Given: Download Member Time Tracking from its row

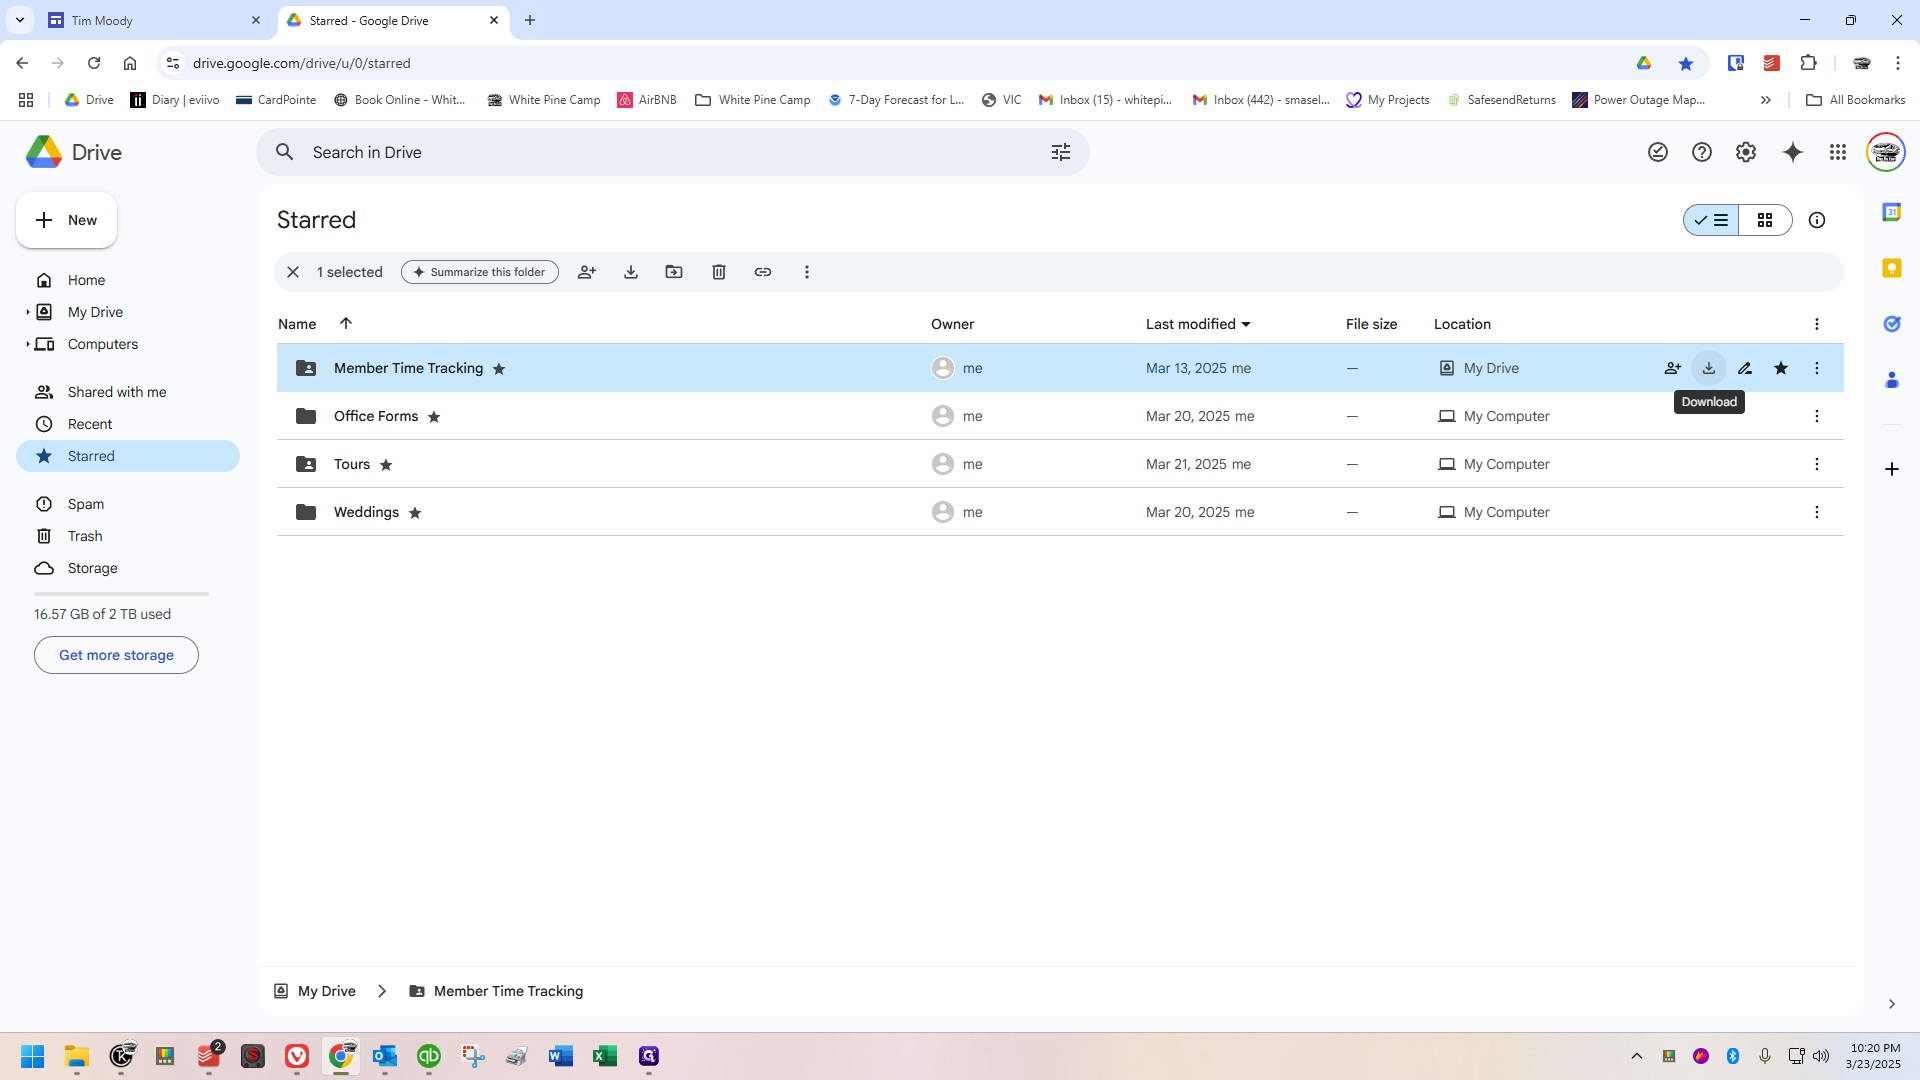Looking at the screenshot, I should tap(1709, 368).
